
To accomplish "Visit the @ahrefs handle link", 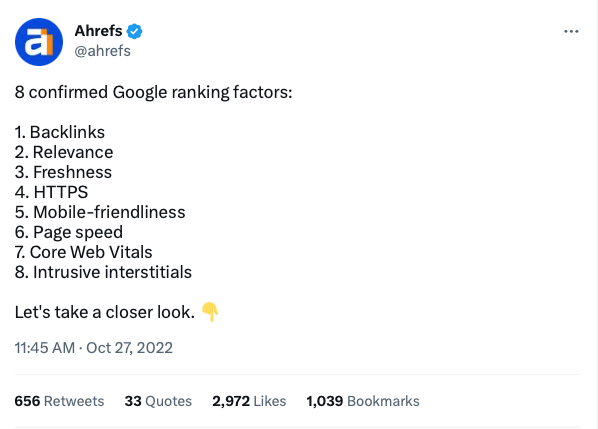I will 103,51.
